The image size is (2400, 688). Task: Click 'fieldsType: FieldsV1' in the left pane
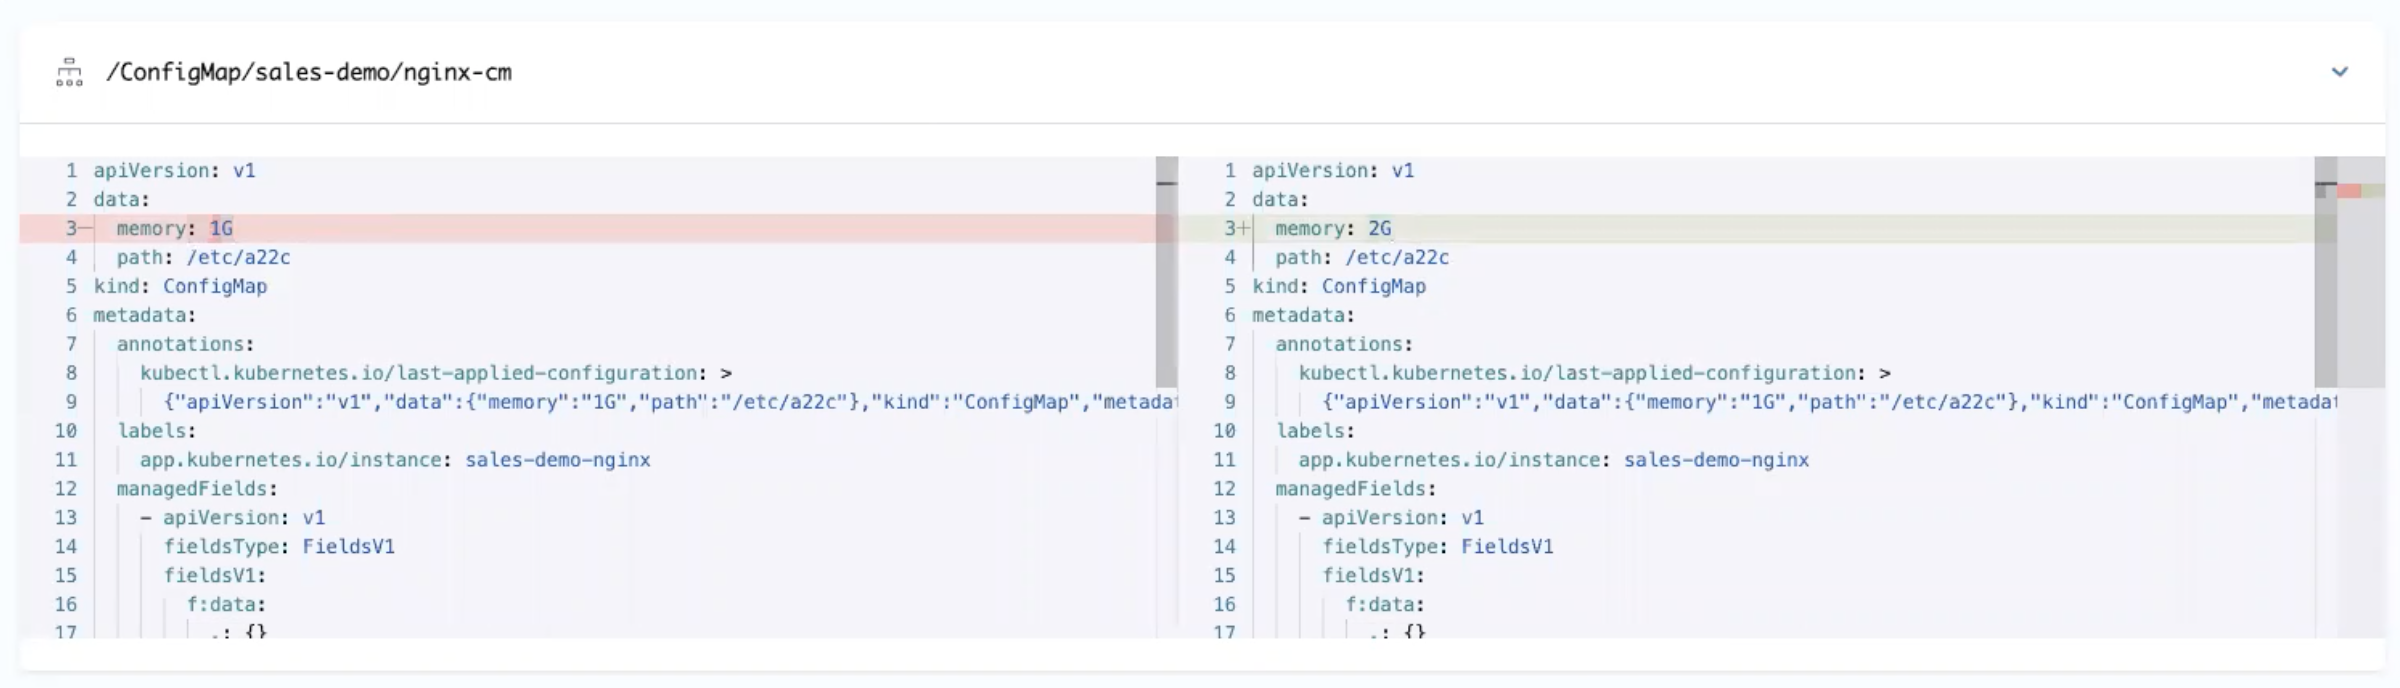coord(279,547)
